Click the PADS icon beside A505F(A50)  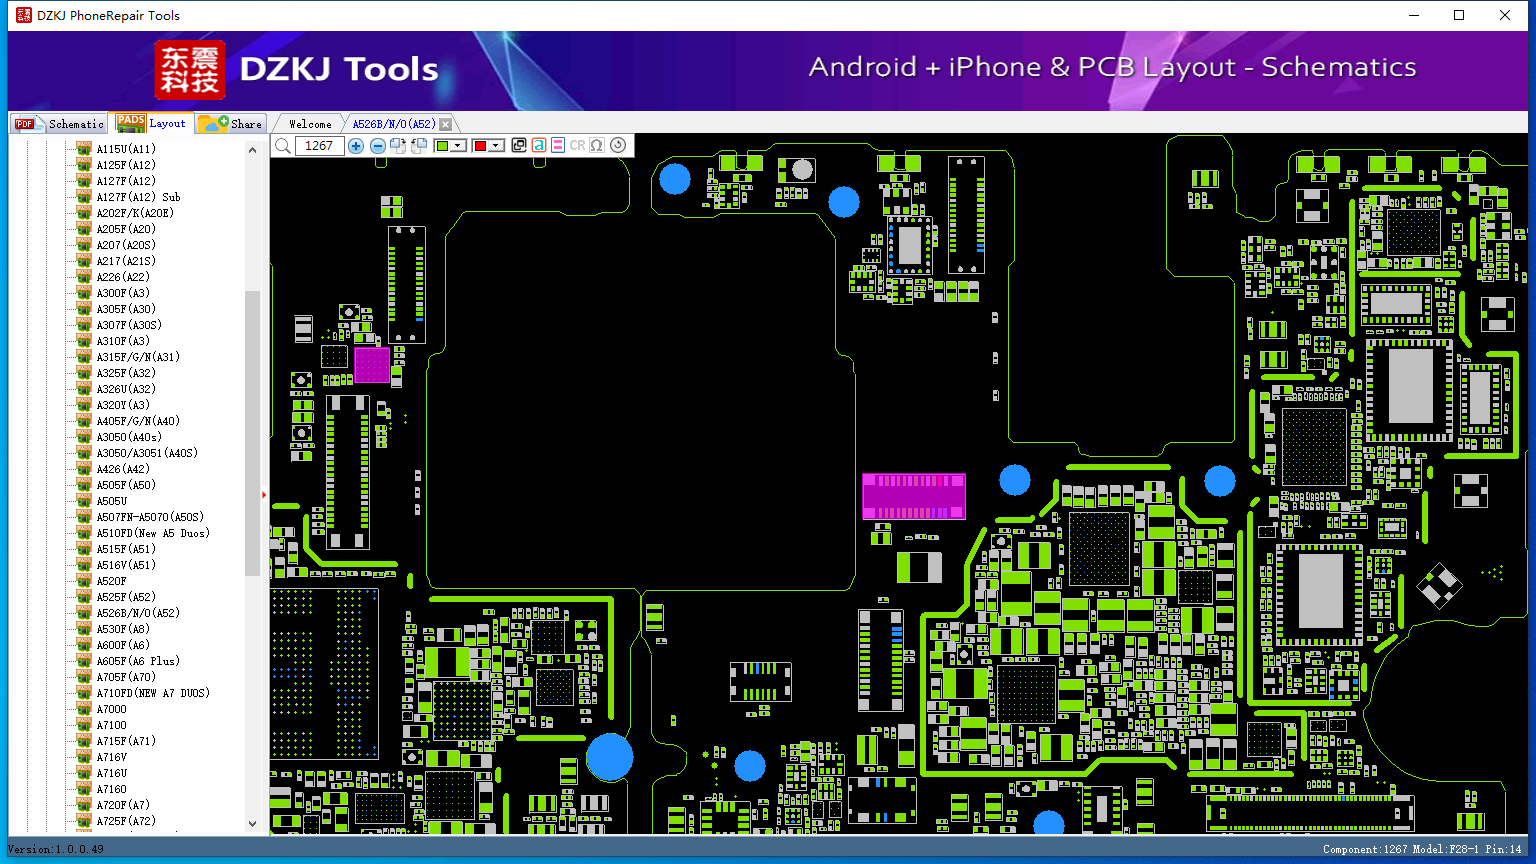pos(84,485)
